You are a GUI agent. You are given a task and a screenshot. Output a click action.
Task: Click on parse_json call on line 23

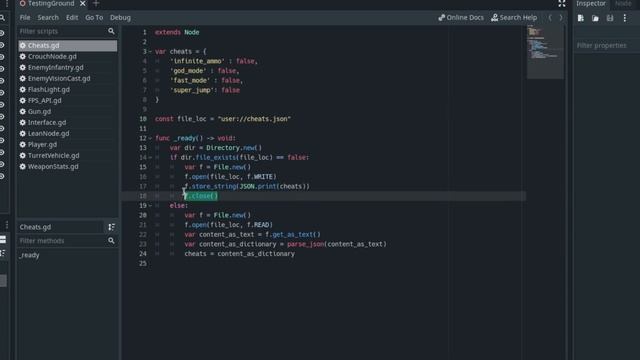pyautogui.click(x=305, y=244)
